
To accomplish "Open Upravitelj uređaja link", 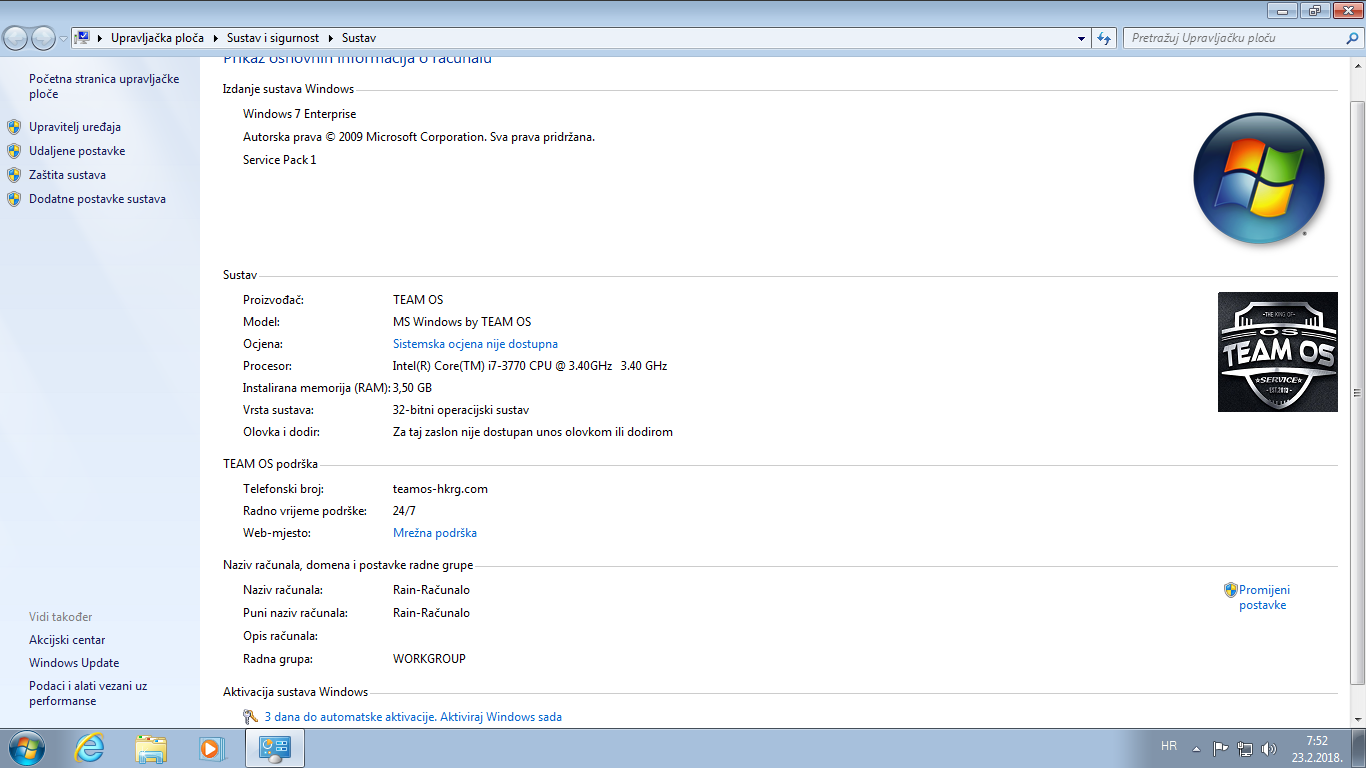I will click(75, 127).
